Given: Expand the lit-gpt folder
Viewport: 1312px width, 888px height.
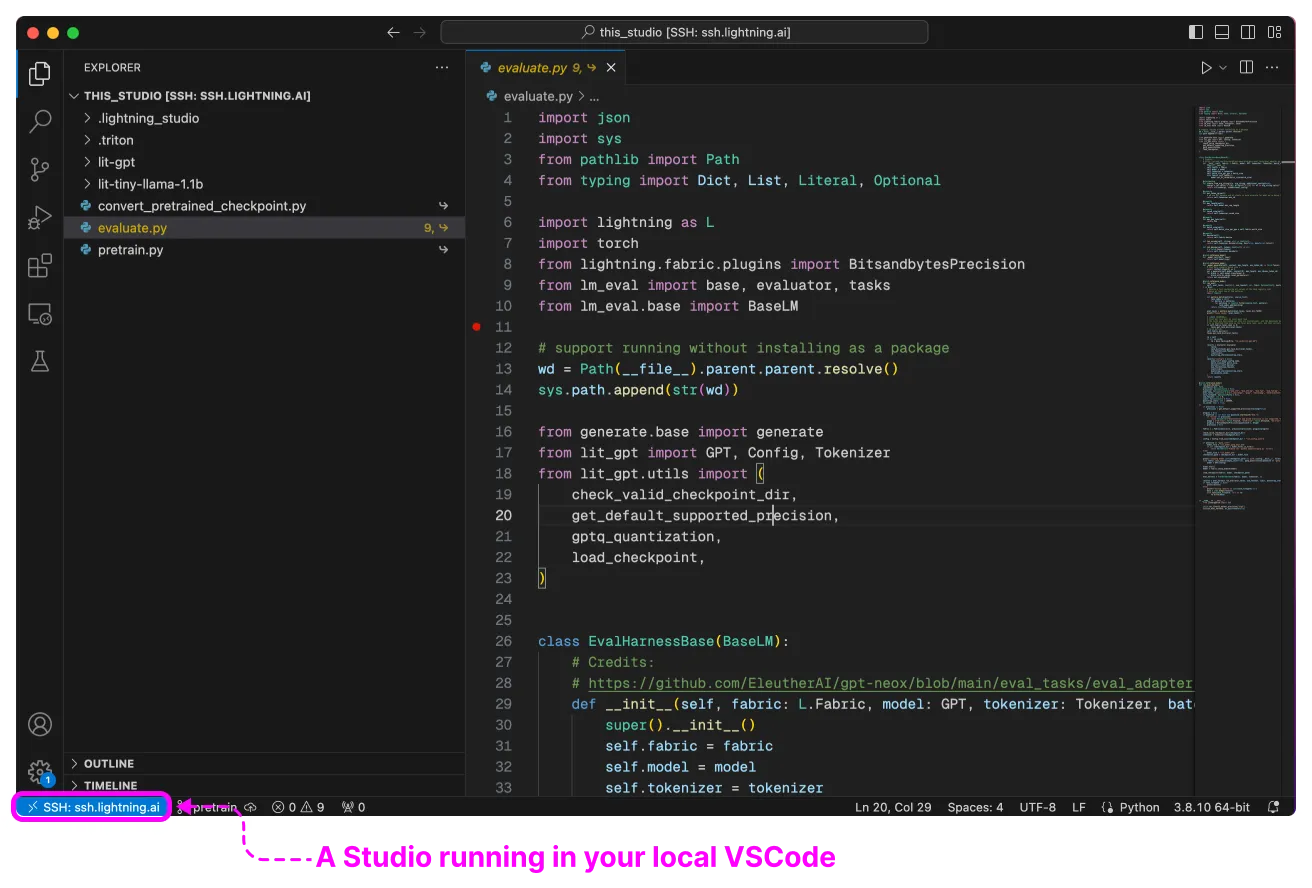Looking at the screenshot, I should click(x=265, y=162).
